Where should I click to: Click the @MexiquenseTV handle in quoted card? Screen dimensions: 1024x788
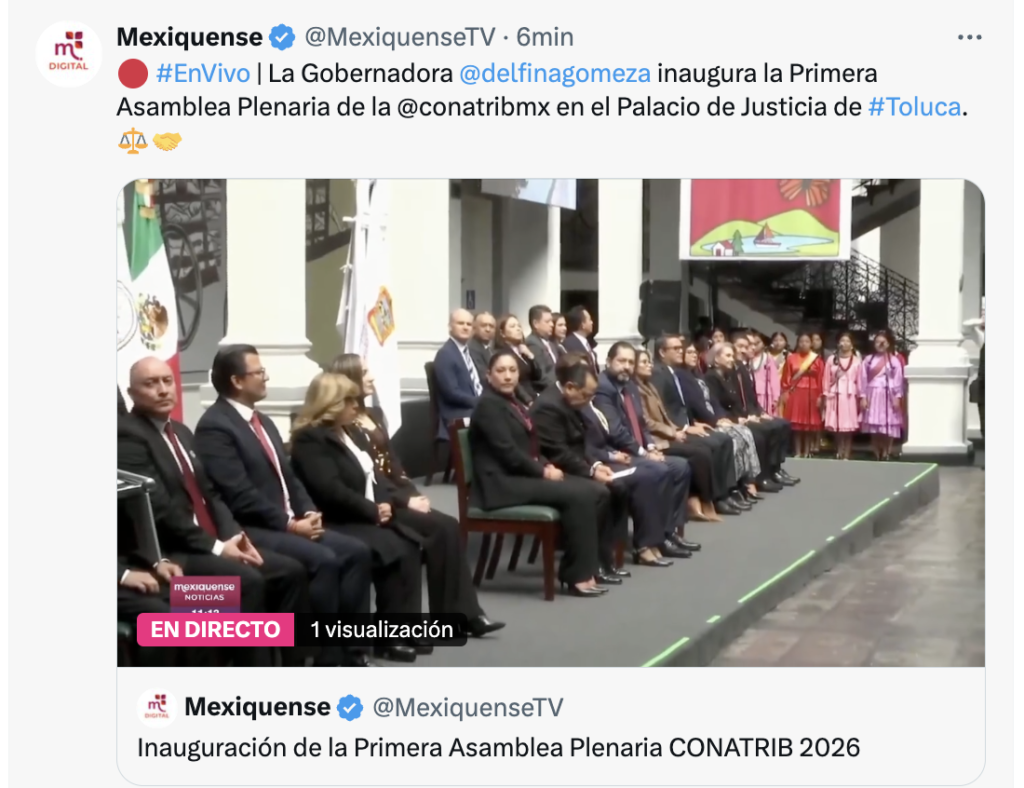pos(468,708)
